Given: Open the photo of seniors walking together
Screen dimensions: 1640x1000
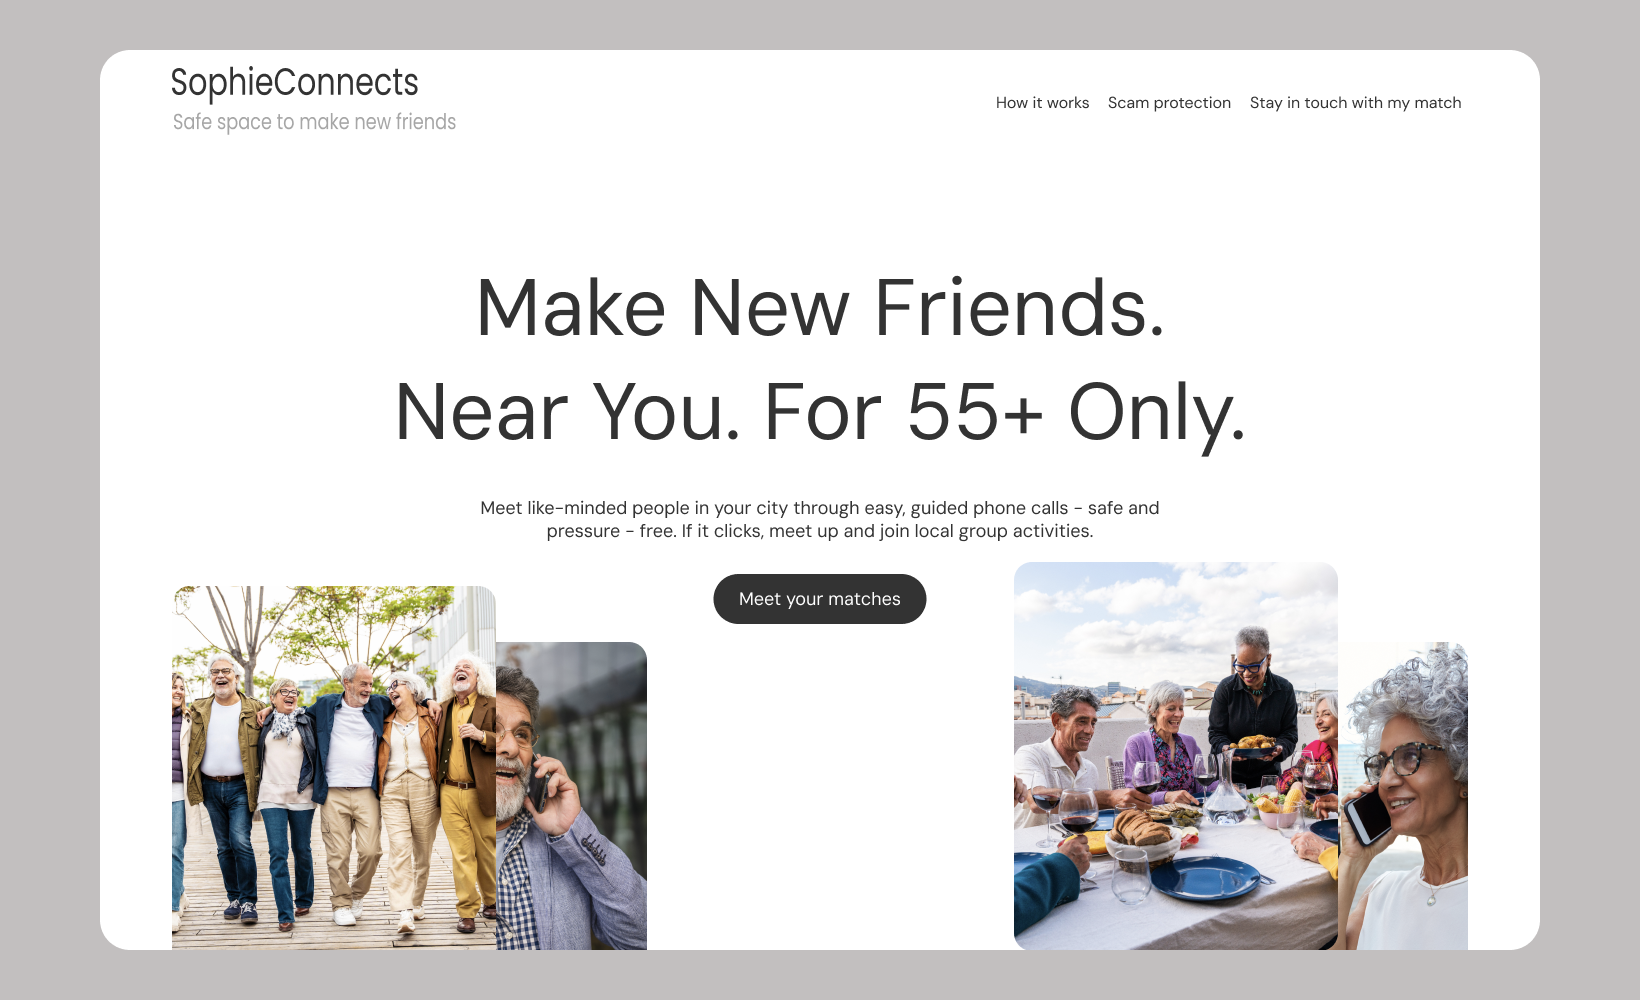Looking at the screenshot, I should click(334, 768).
